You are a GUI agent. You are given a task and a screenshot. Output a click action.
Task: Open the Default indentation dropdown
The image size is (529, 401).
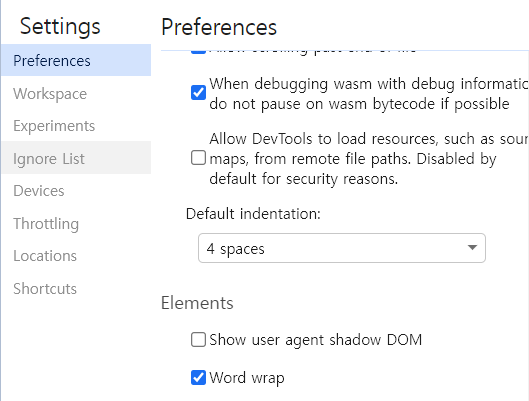tap(342, 248)
